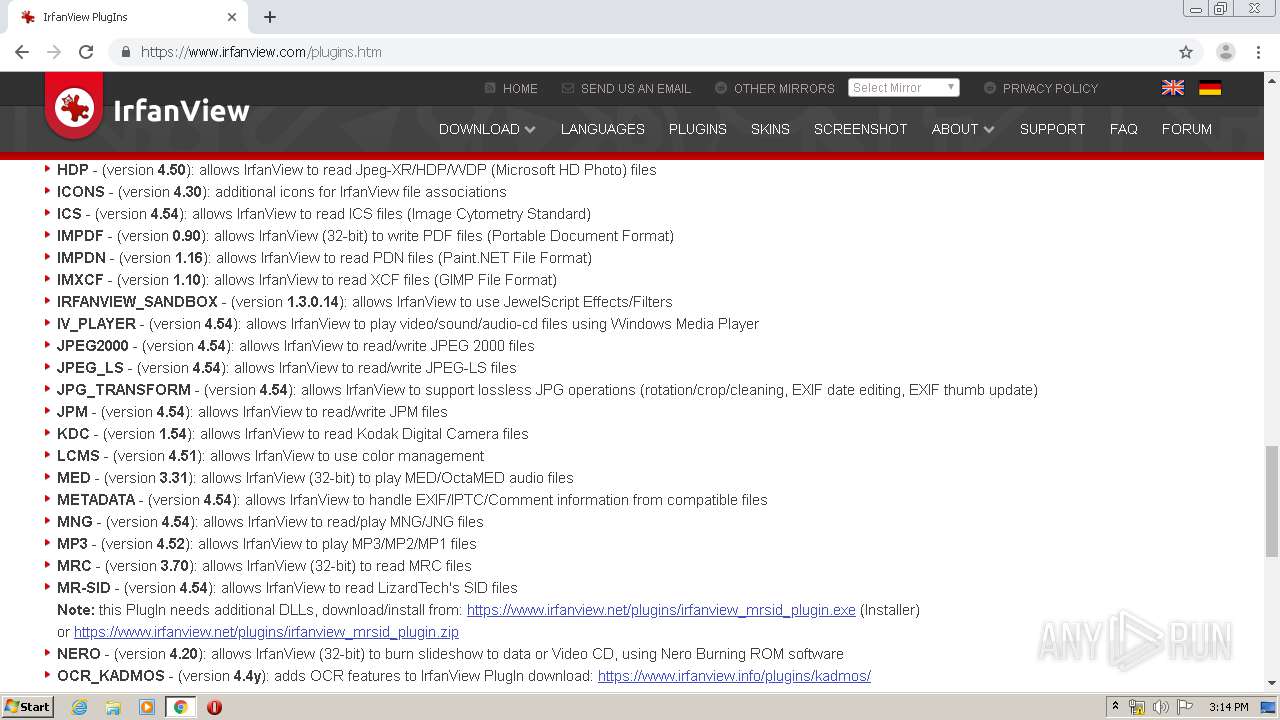The image size is (1280, 720).
Task: Open a new browser tab
Action: click(270, 17)
